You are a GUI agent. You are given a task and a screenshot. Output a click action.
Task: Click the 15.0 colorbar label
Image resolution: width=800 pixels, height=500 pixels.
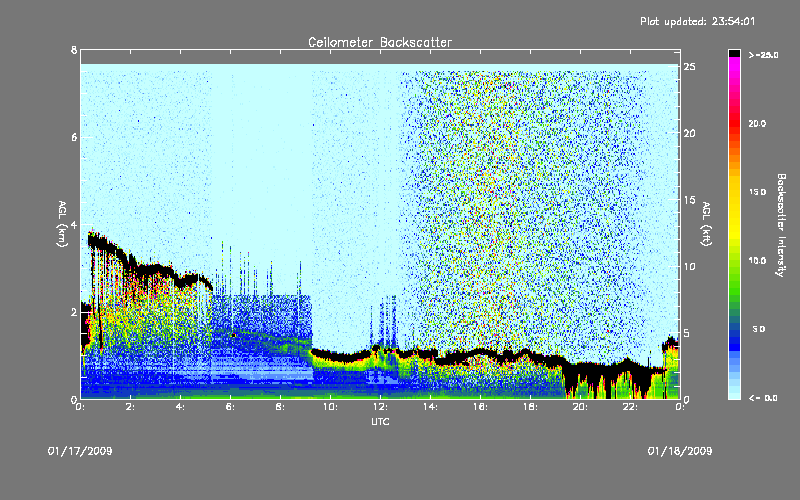pos(757,192)
